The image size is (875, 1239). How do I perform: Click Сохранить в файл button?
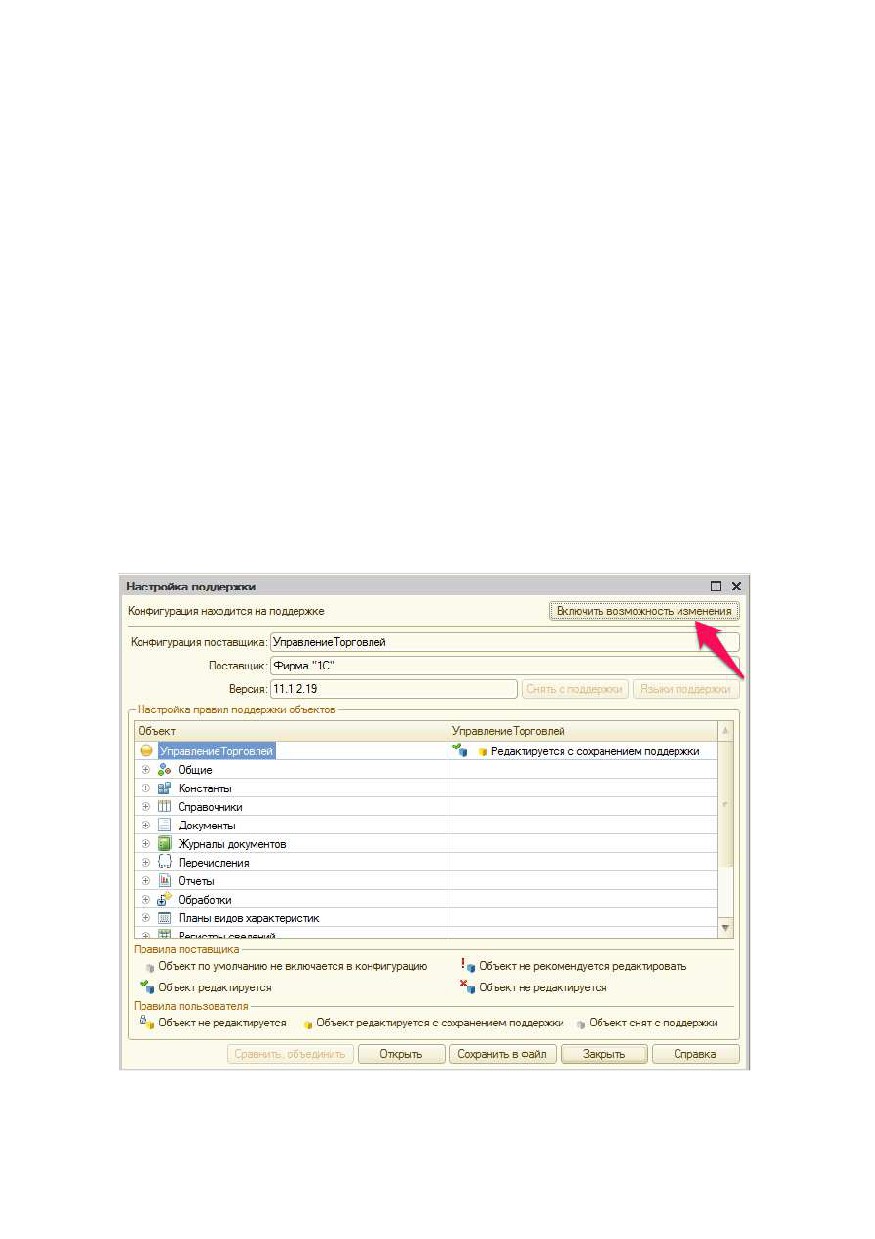tap(502, 1054)
